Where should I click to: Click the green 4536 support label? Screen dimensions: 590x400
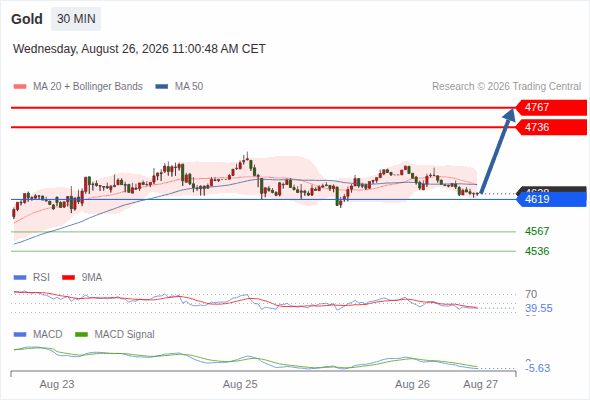point(537,251)
